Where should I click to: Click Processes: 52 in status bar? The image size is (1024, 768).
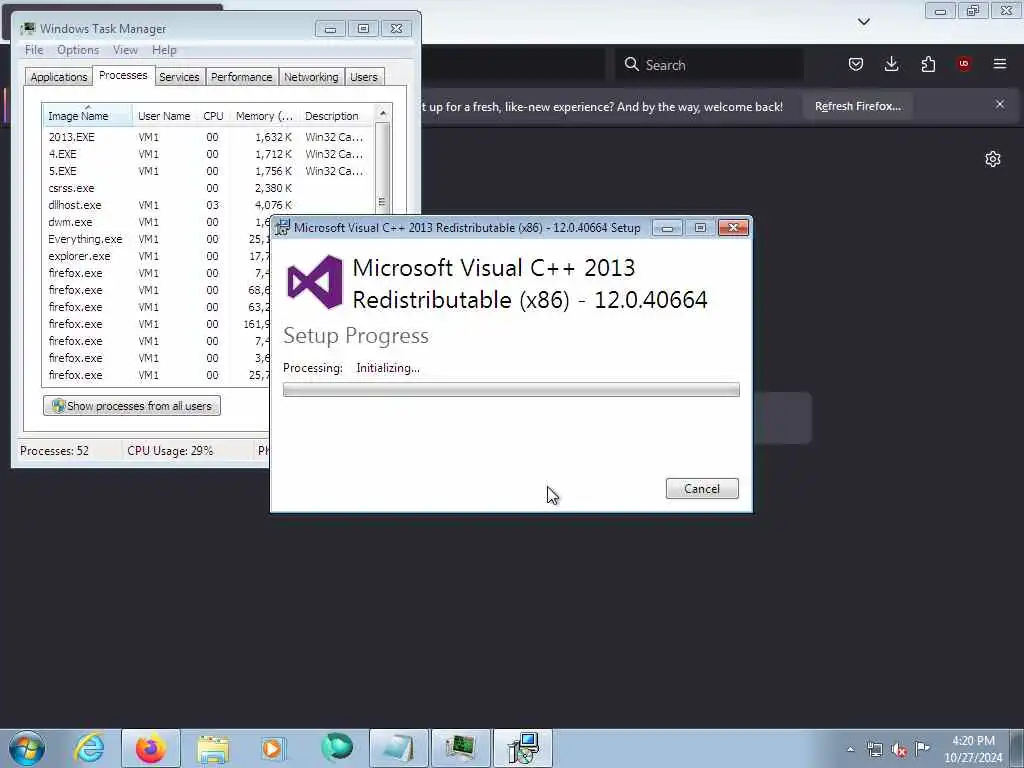(54, 451)
